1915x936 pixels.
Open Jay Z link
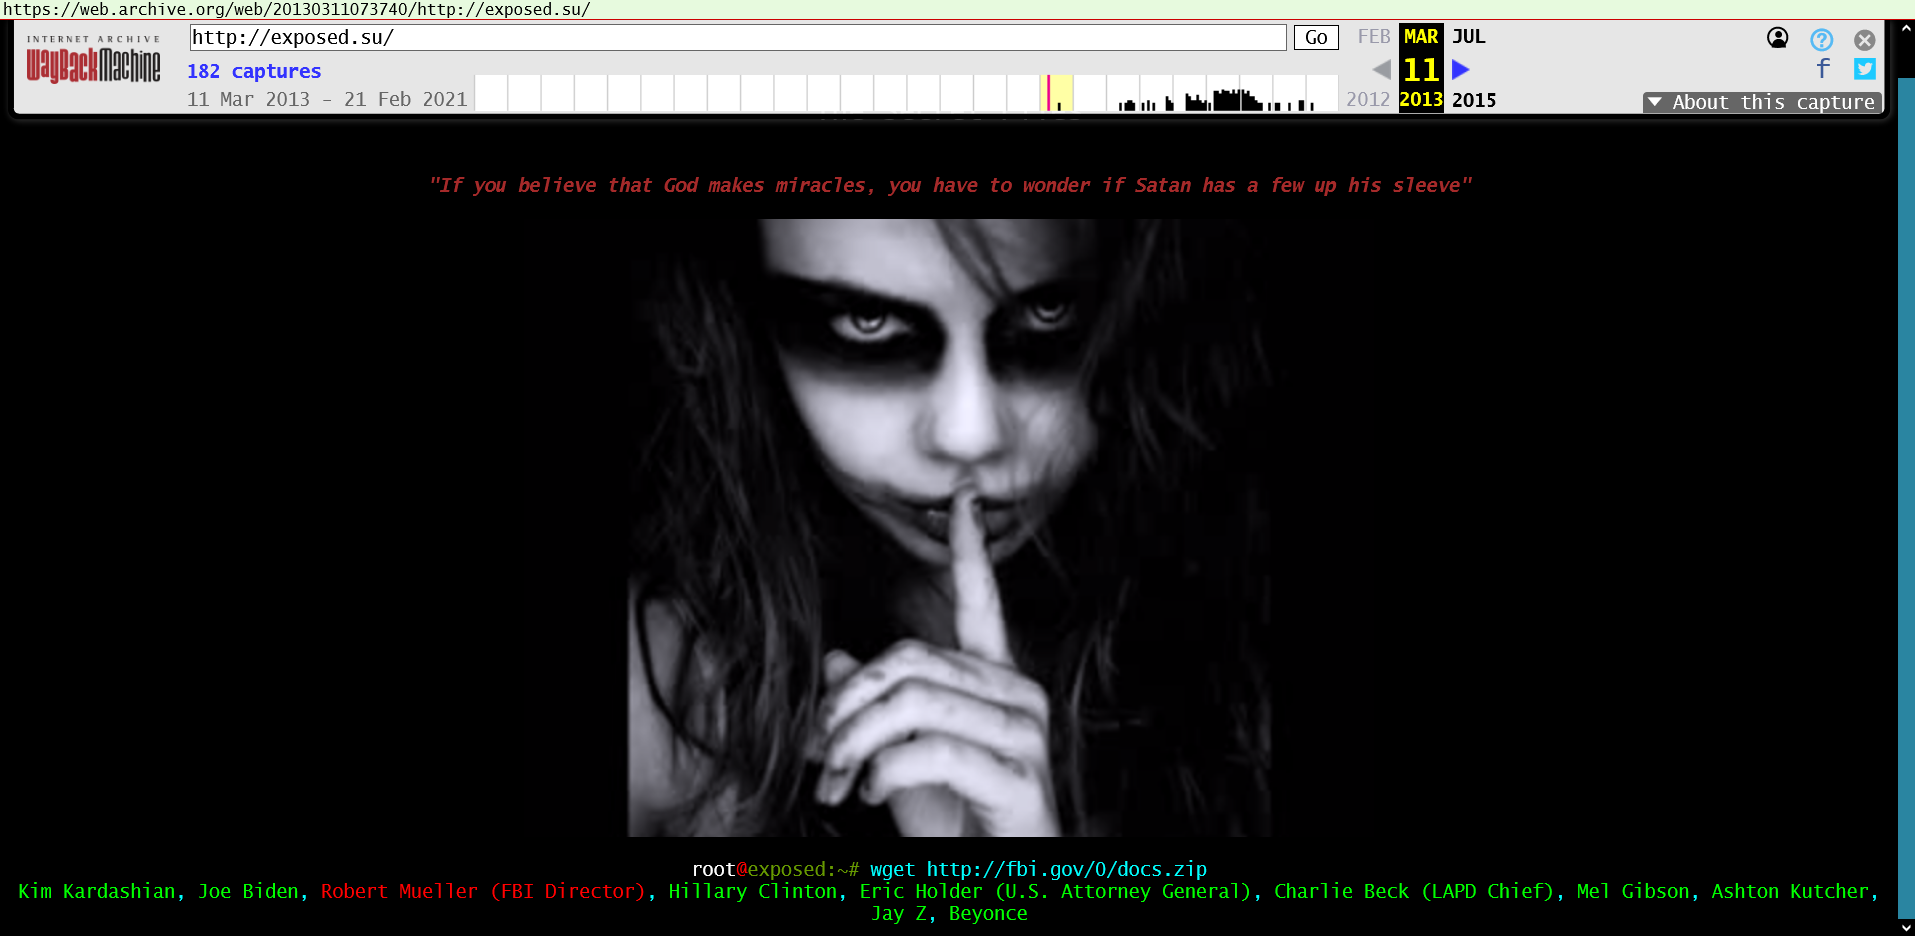click(x=898, y=913)
